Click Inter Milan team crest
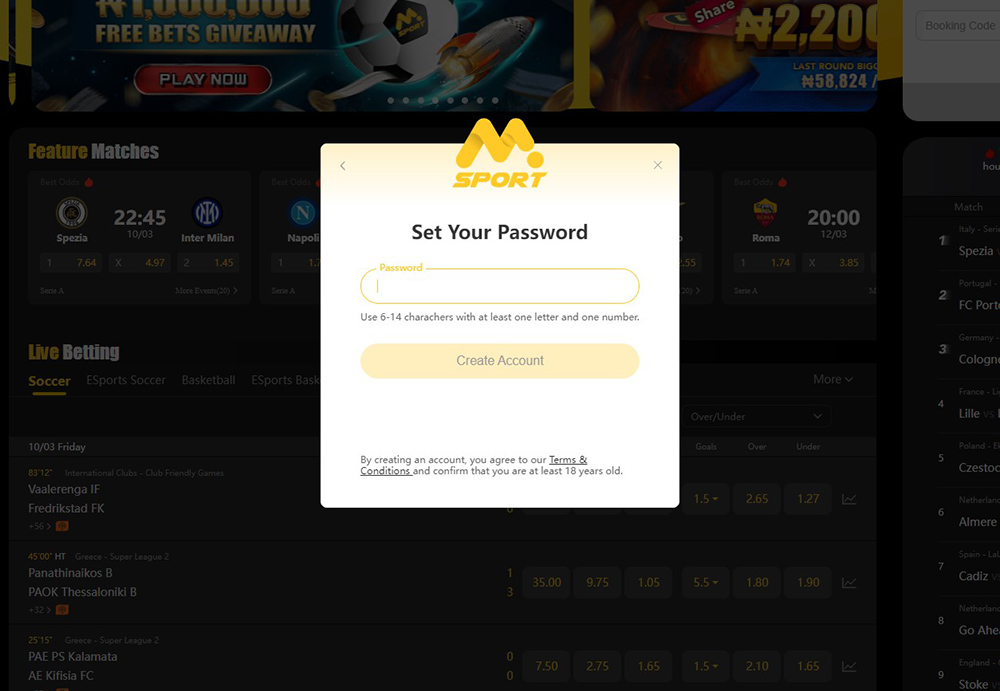Screen dimensions: 1000x691 (207, 212)
